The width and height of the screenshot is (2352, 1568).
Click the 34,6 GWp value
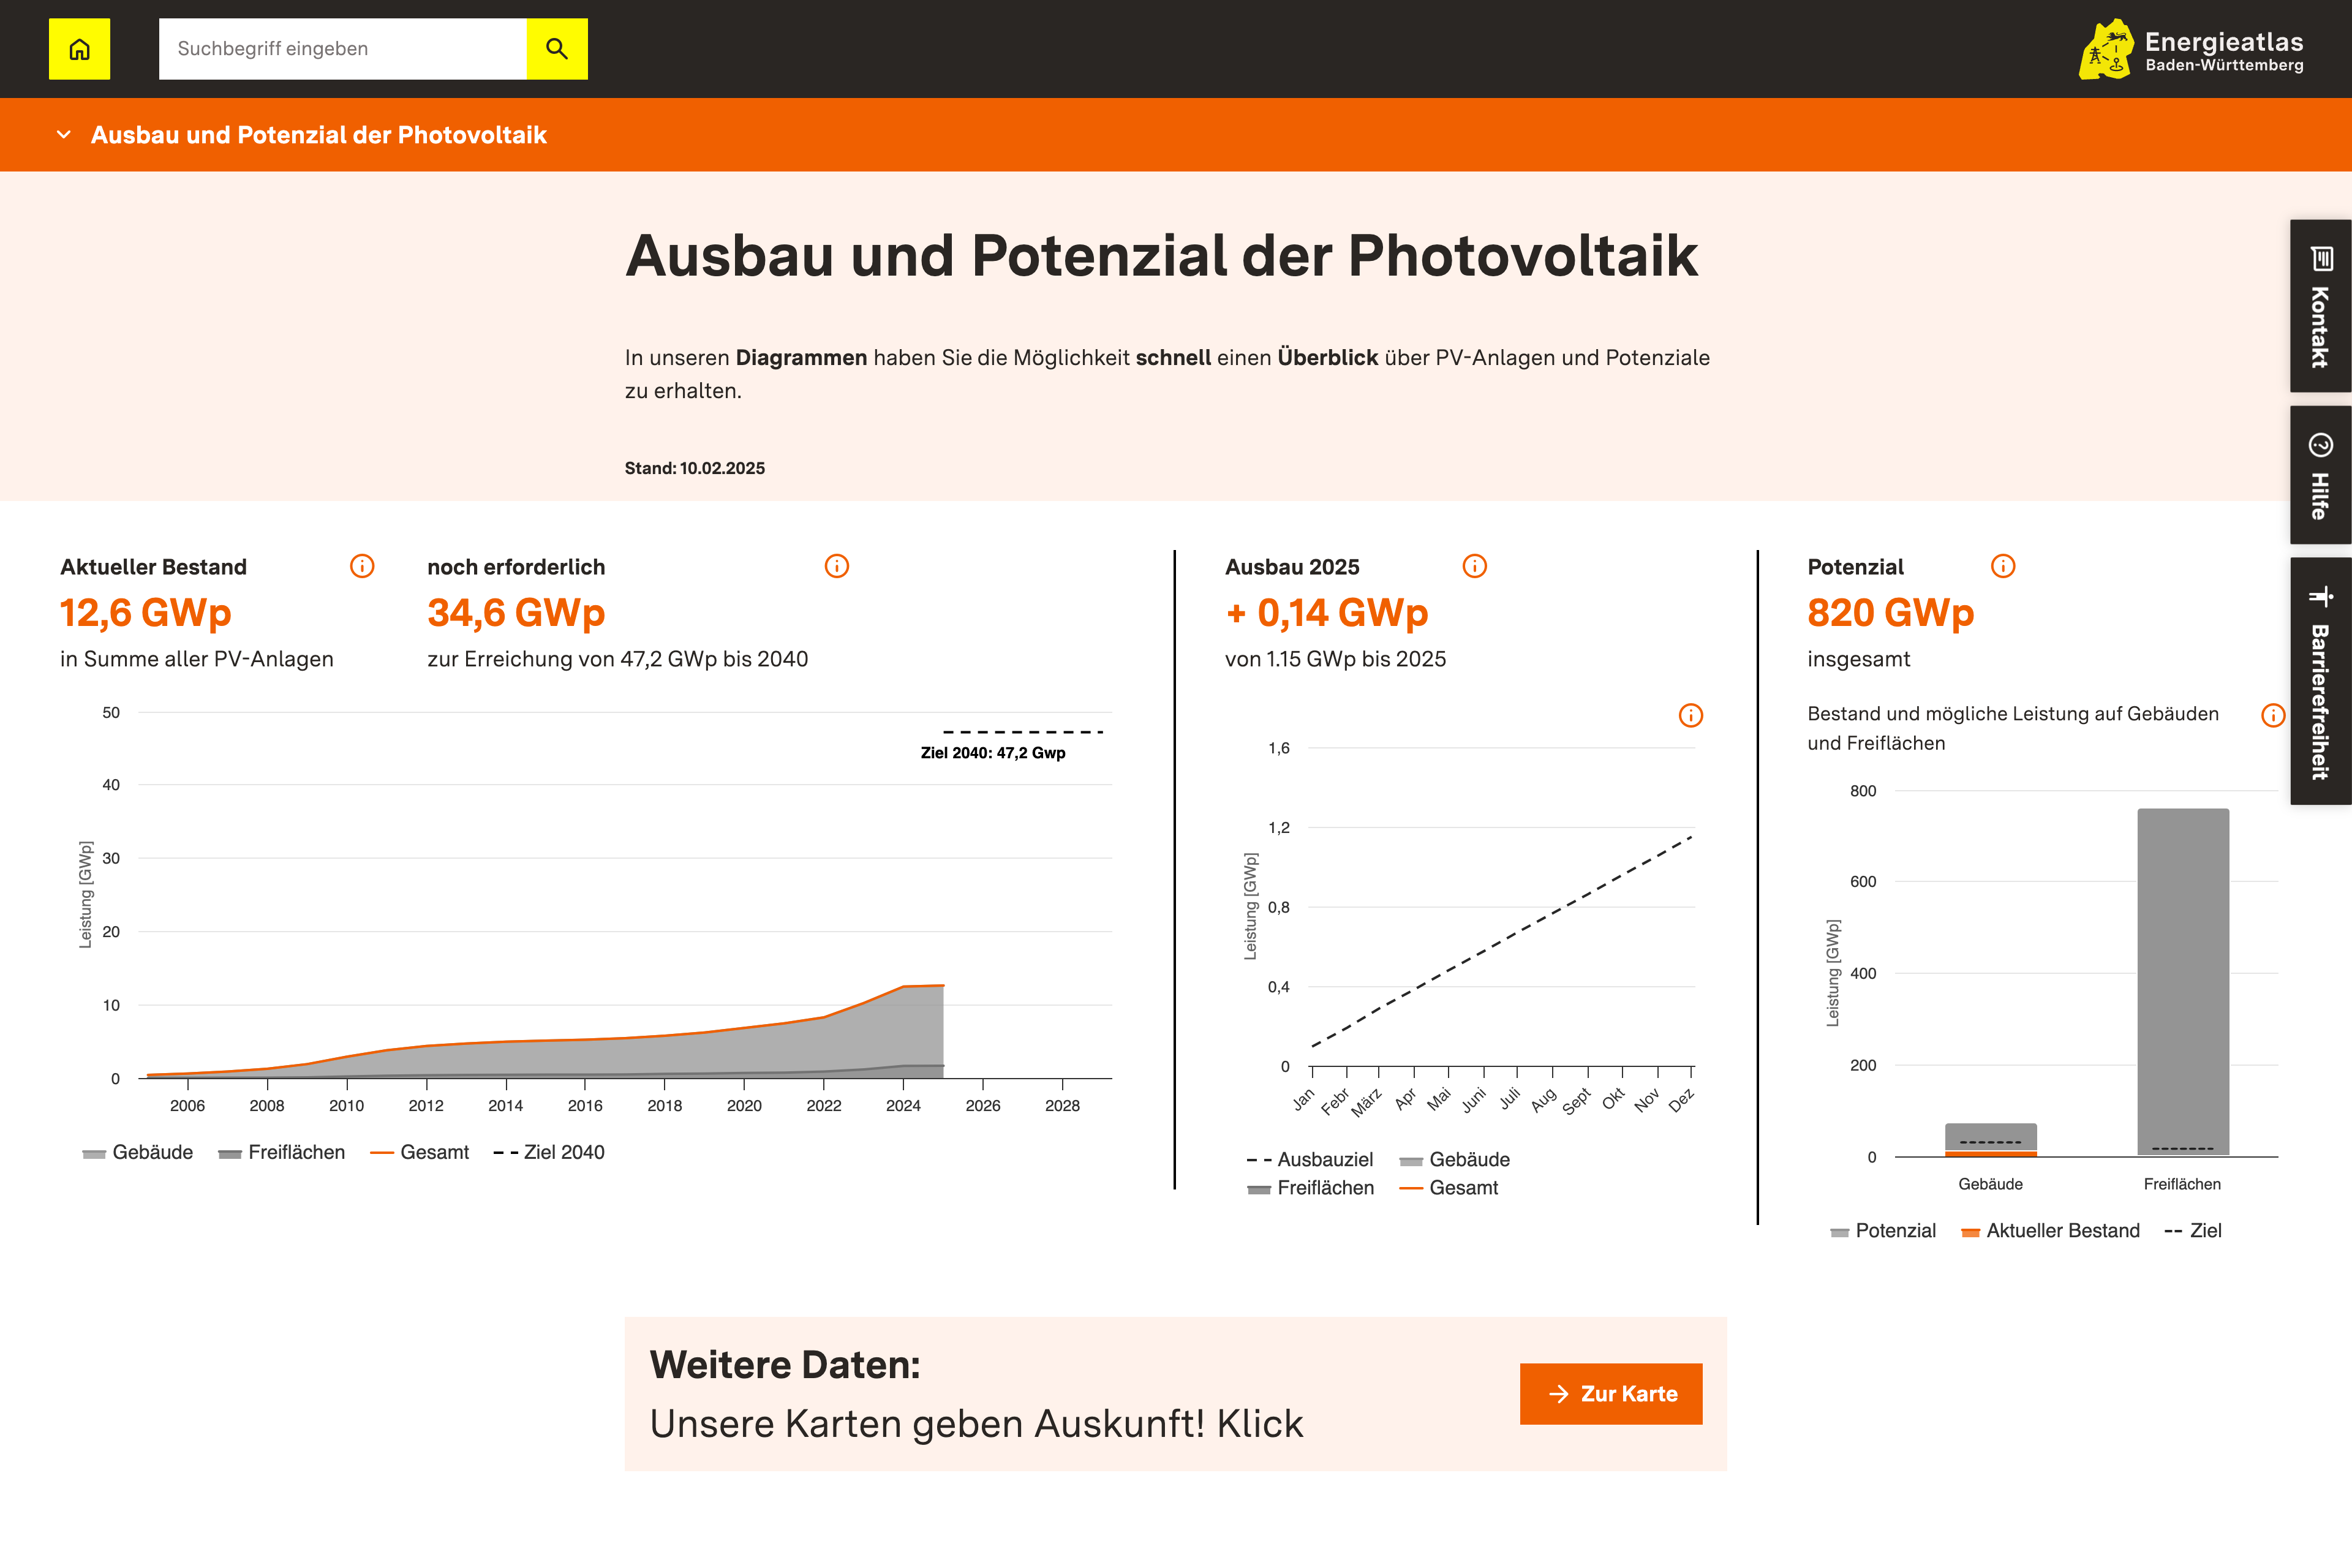[516, 612]
